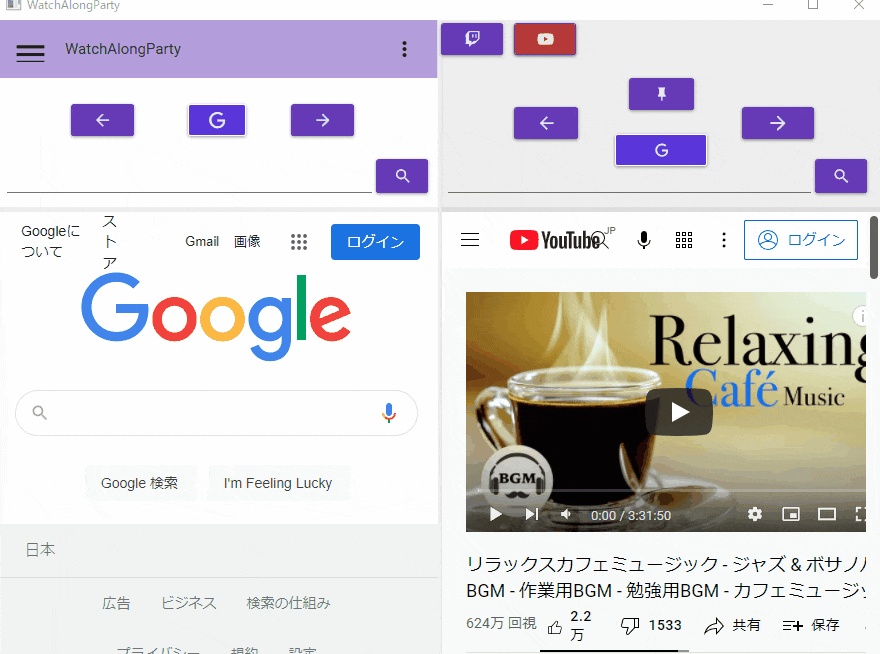
Task: Open the YouTube guide hamburger menu
Action: pyautogui.click(x=470, y=240)
